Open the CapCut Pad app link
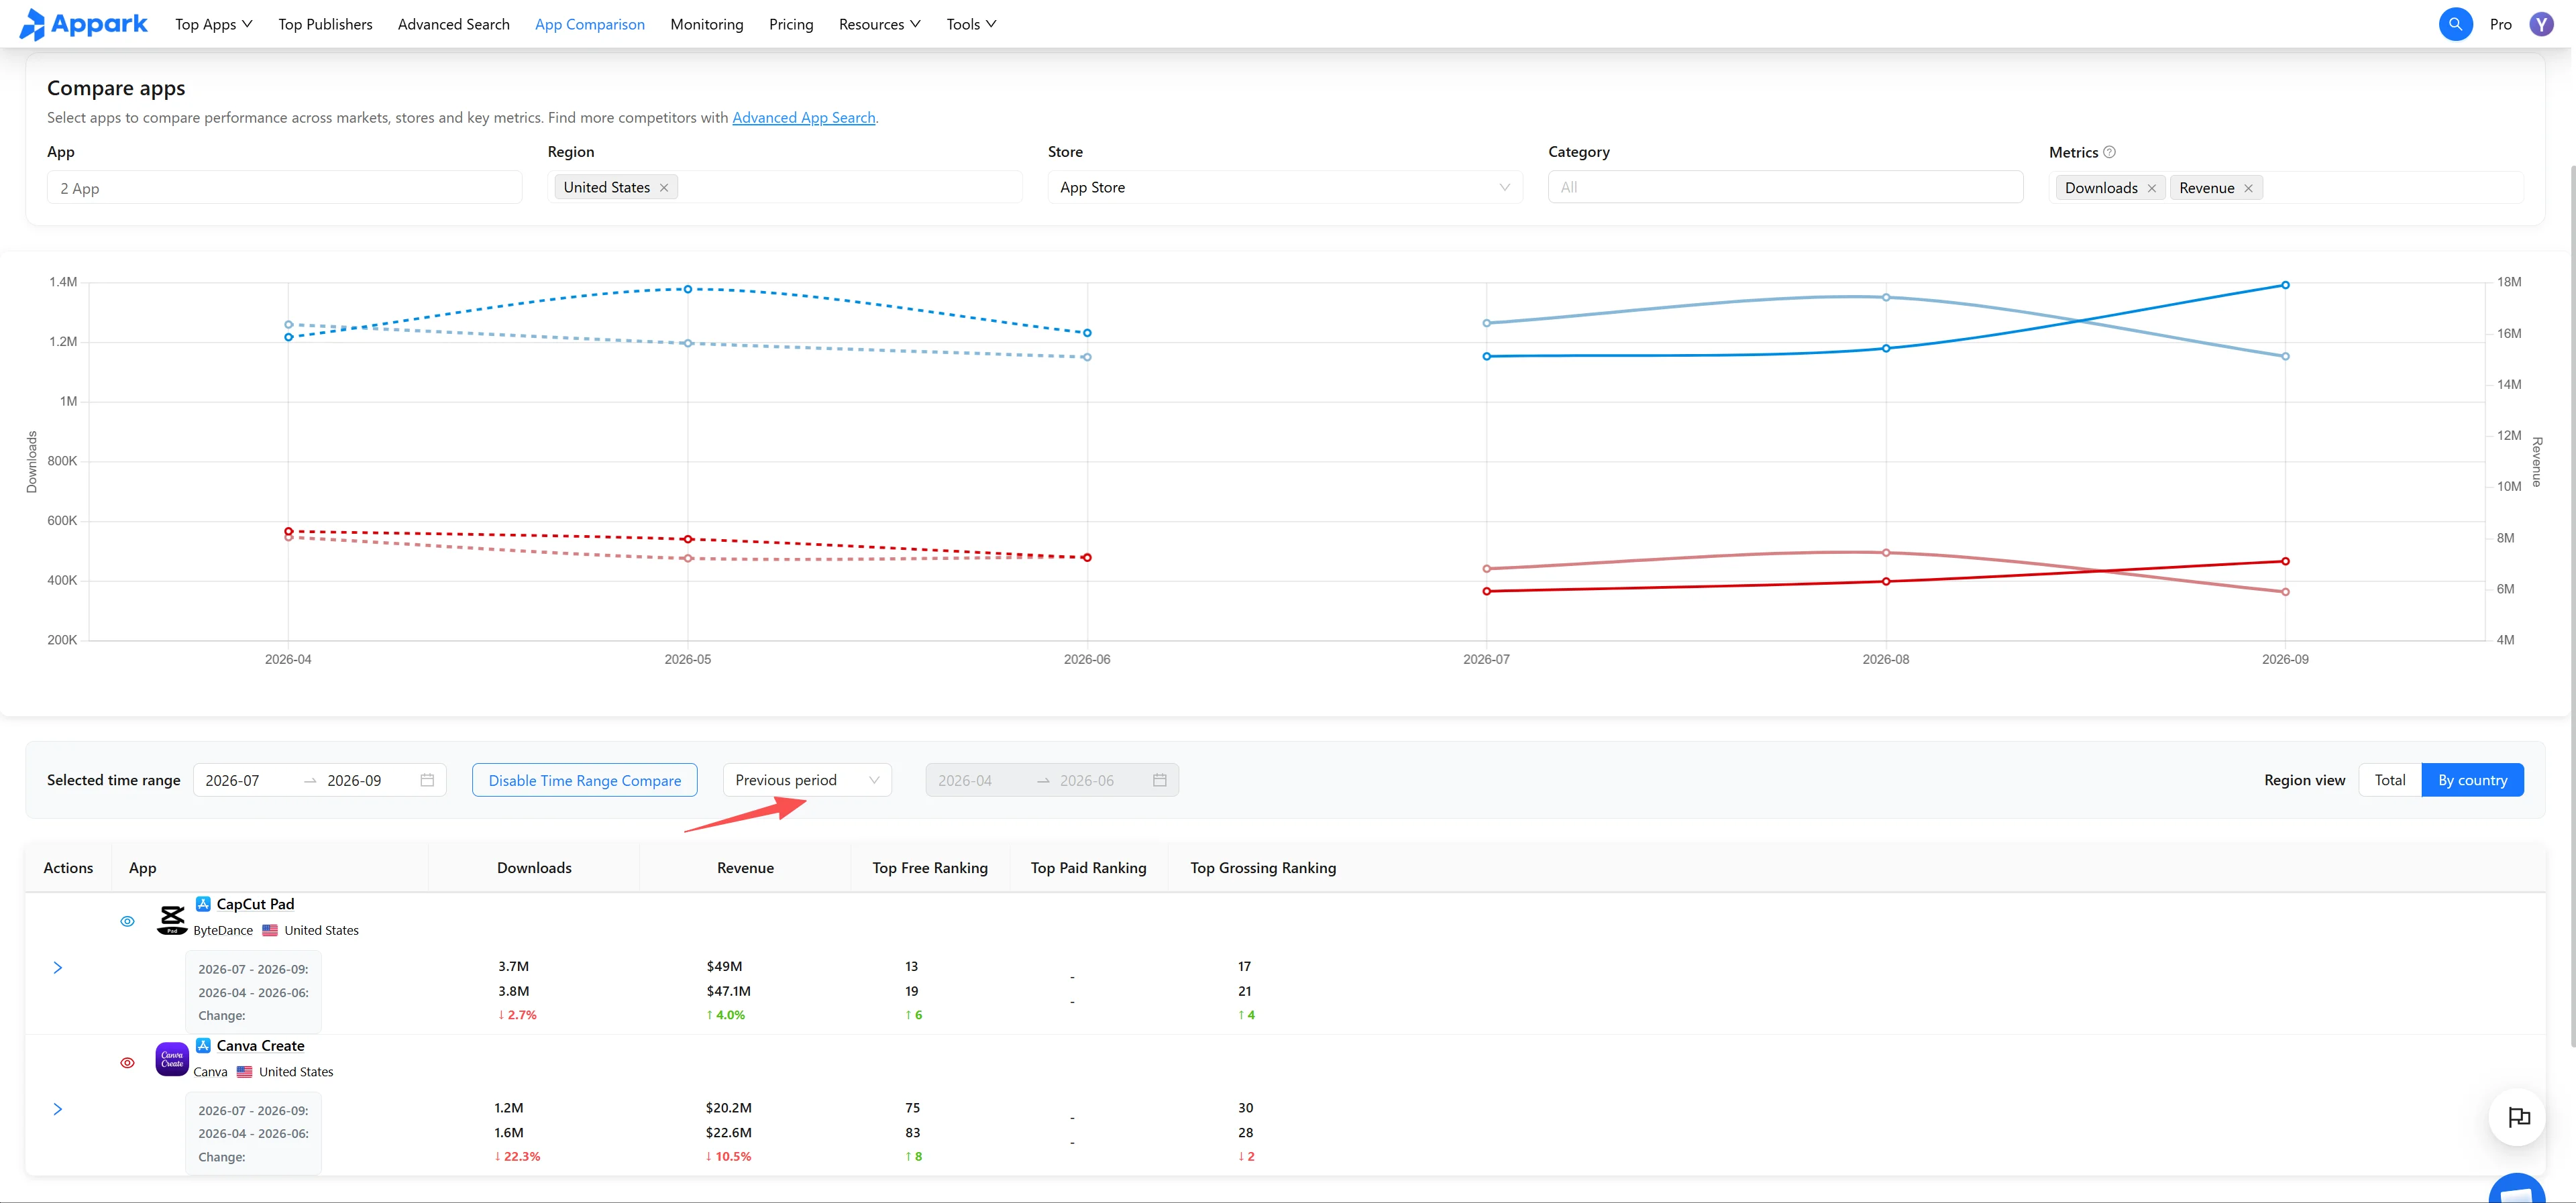This screenshot has height=1203, width=2576. pos(255,904)
